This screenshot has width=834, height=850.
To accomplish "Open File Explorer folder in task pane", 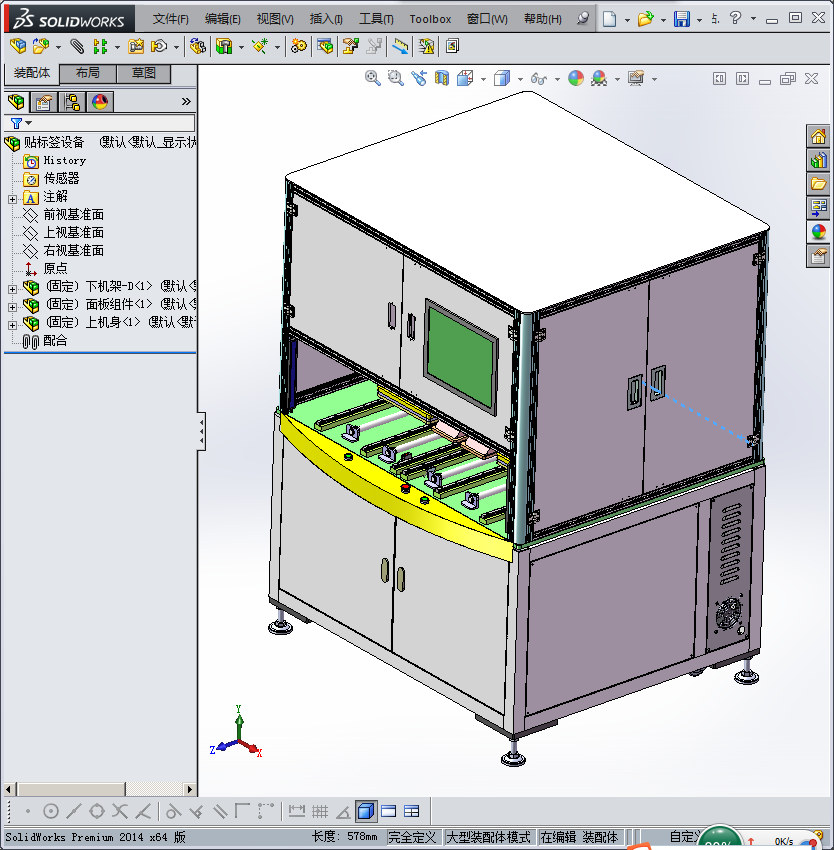I will coord(818,184).
